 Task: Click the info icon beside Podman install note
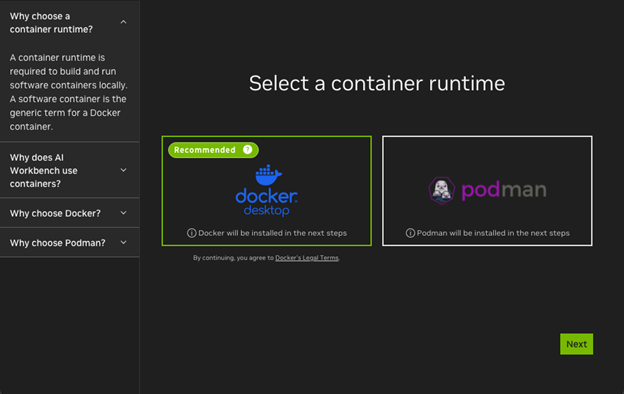pyautogui.click(x=410, y=233)
